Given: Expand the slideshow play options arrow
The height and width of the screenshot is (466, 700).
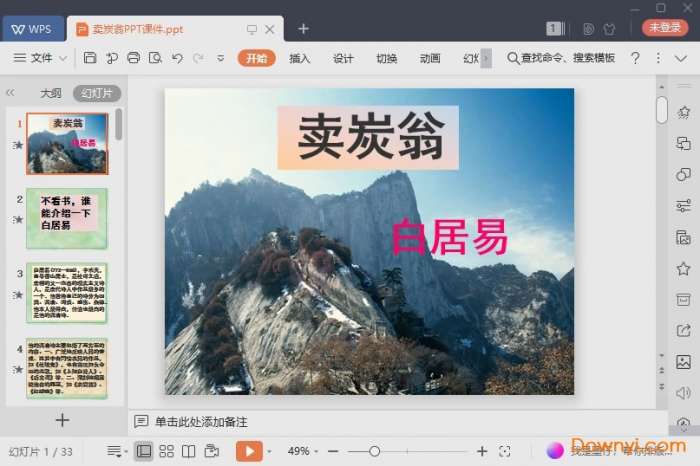Looking at the screenshot, I should click(x=269, y=452).
